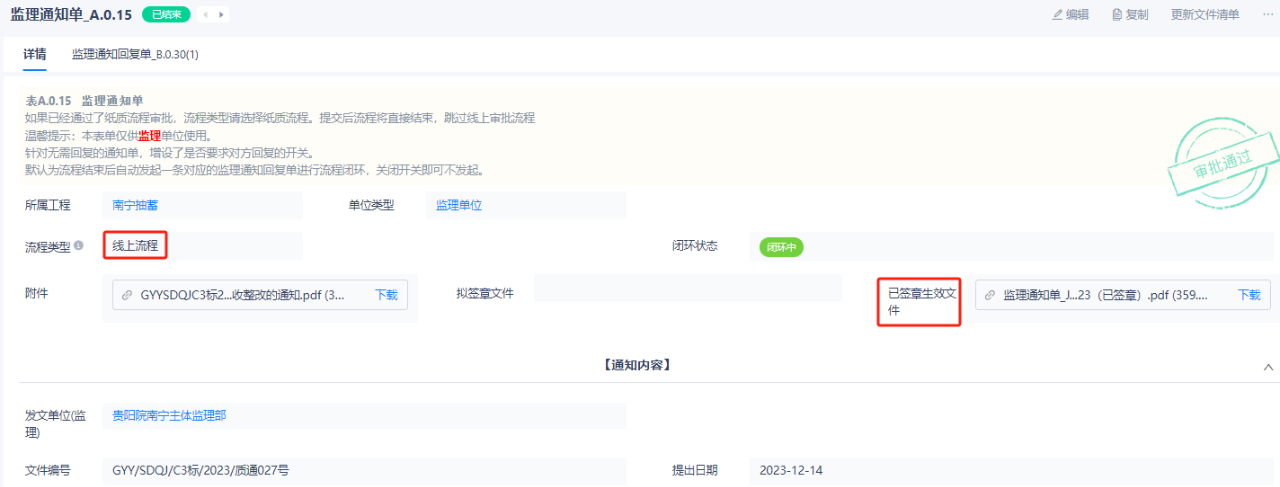Viewport: 1280px width, 487px height.
Task: Click the 已签章生效文件 label
Action: click(922, 302)
